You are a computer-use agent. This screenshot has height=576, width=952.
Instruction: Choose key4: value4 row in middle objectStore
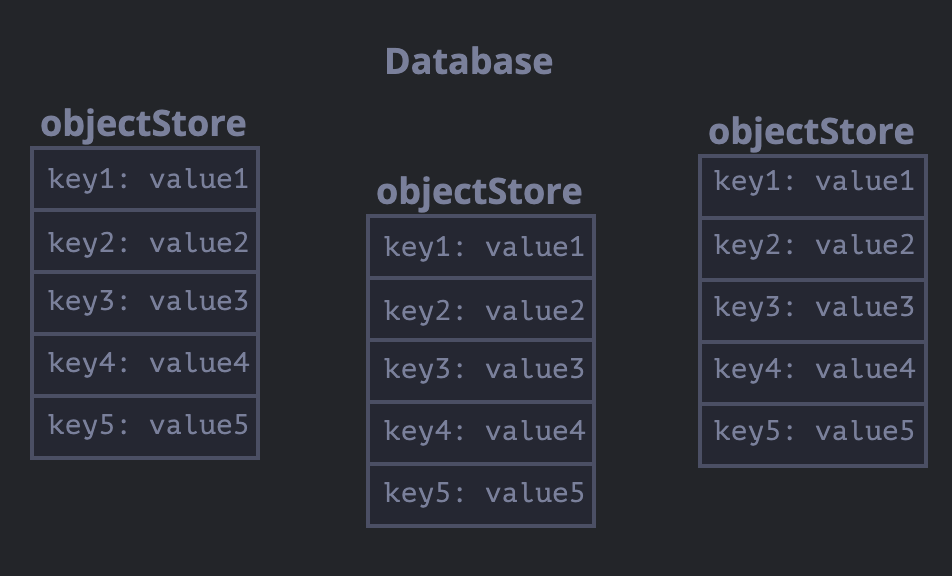click(482, 431)
